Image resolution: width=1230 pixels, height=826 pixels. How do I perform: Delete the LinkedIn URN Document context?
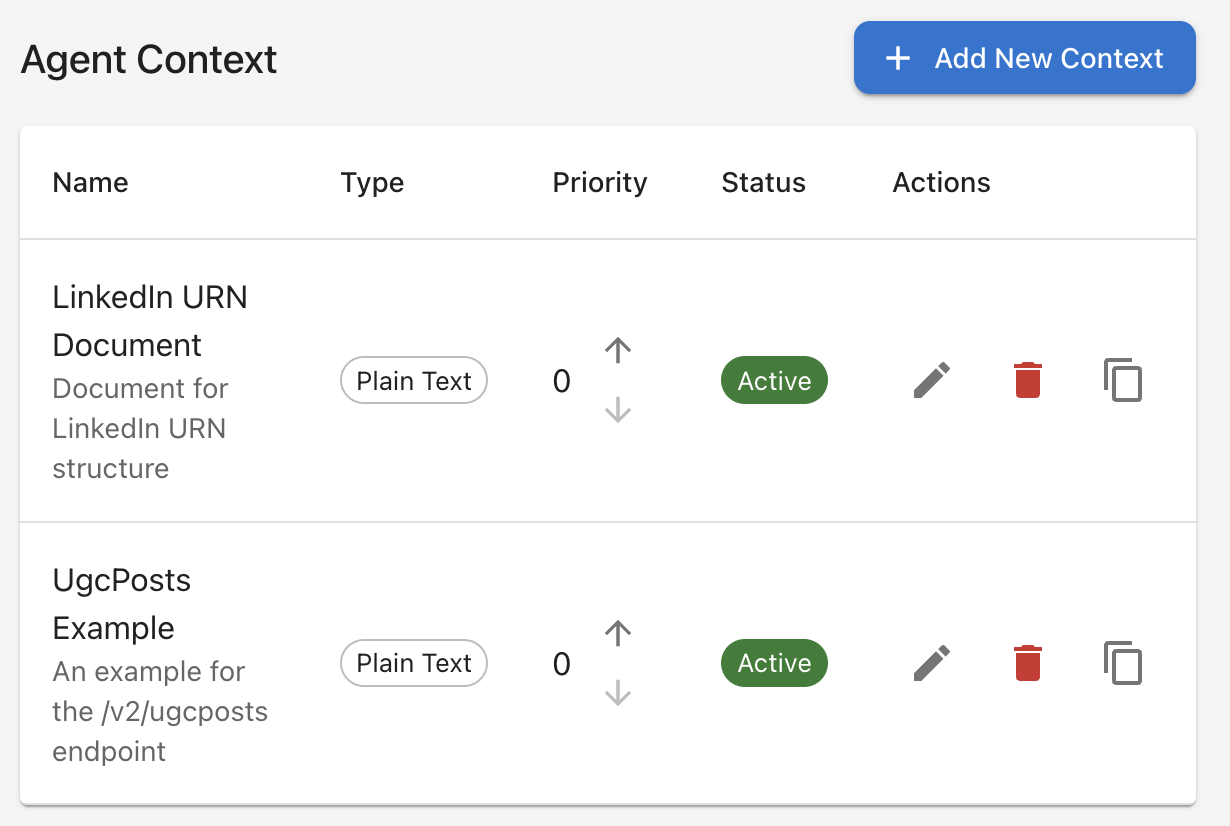1028,381
